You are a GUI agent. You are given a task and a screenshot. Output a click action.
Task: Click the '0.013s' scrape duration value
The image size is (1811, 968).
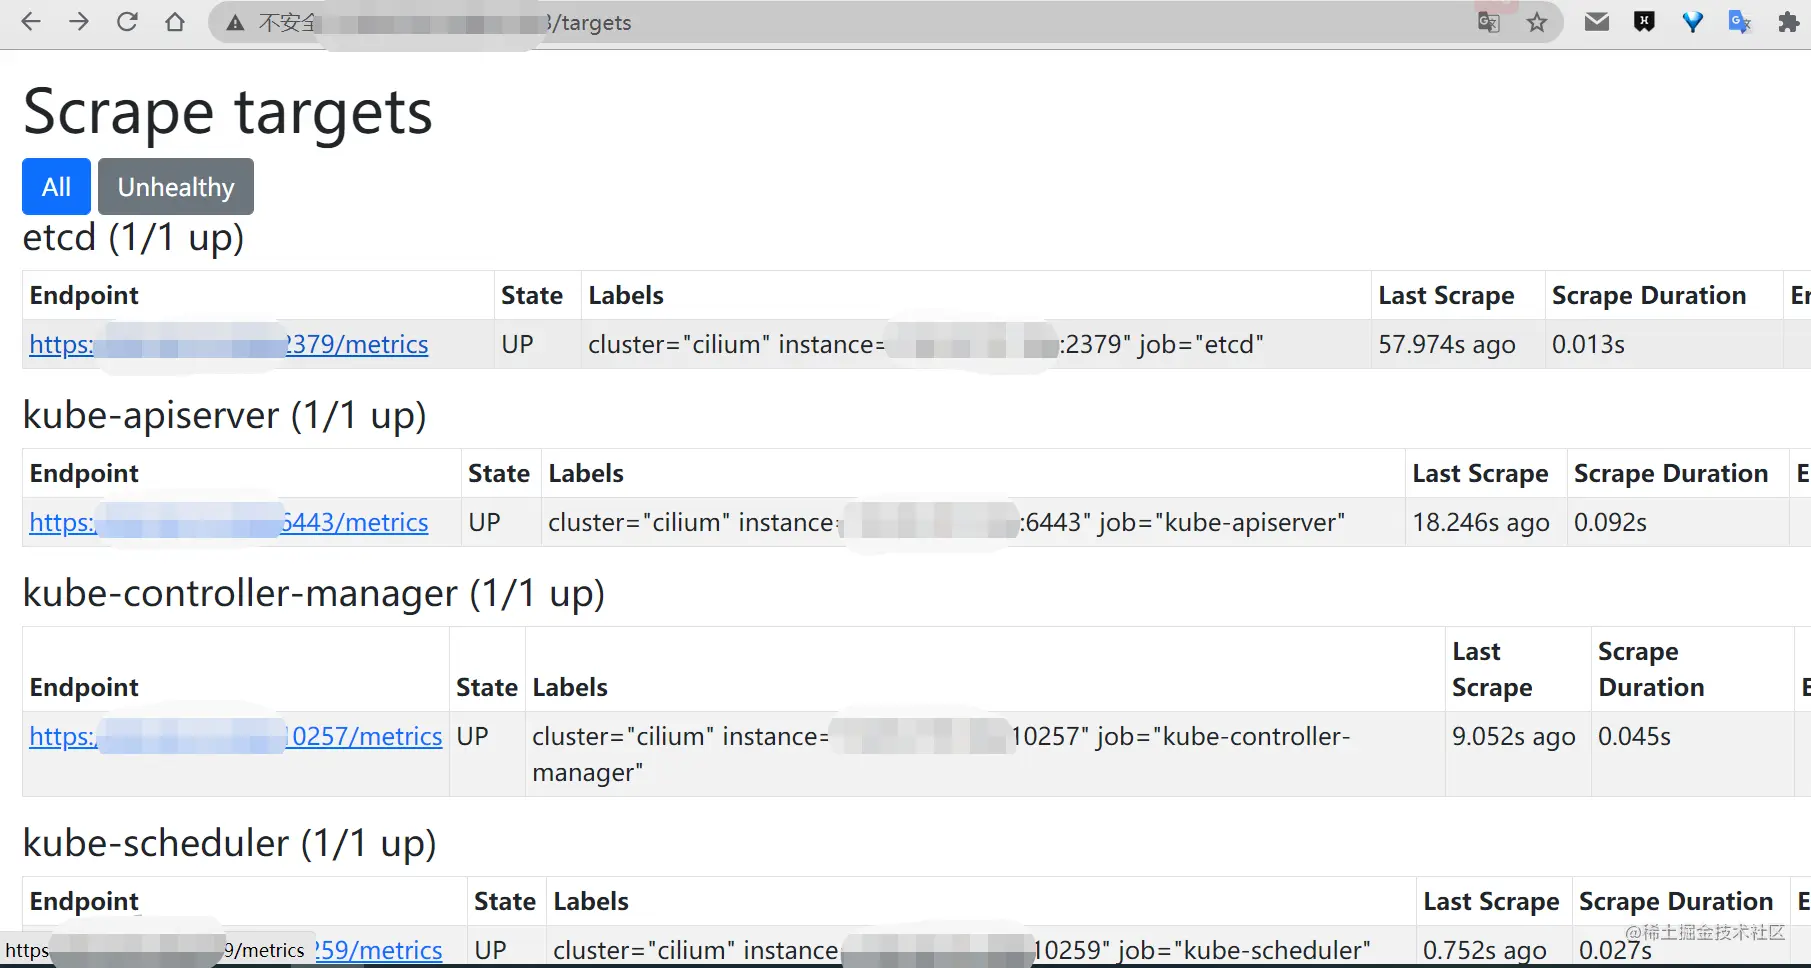(x=1588, y=344)
